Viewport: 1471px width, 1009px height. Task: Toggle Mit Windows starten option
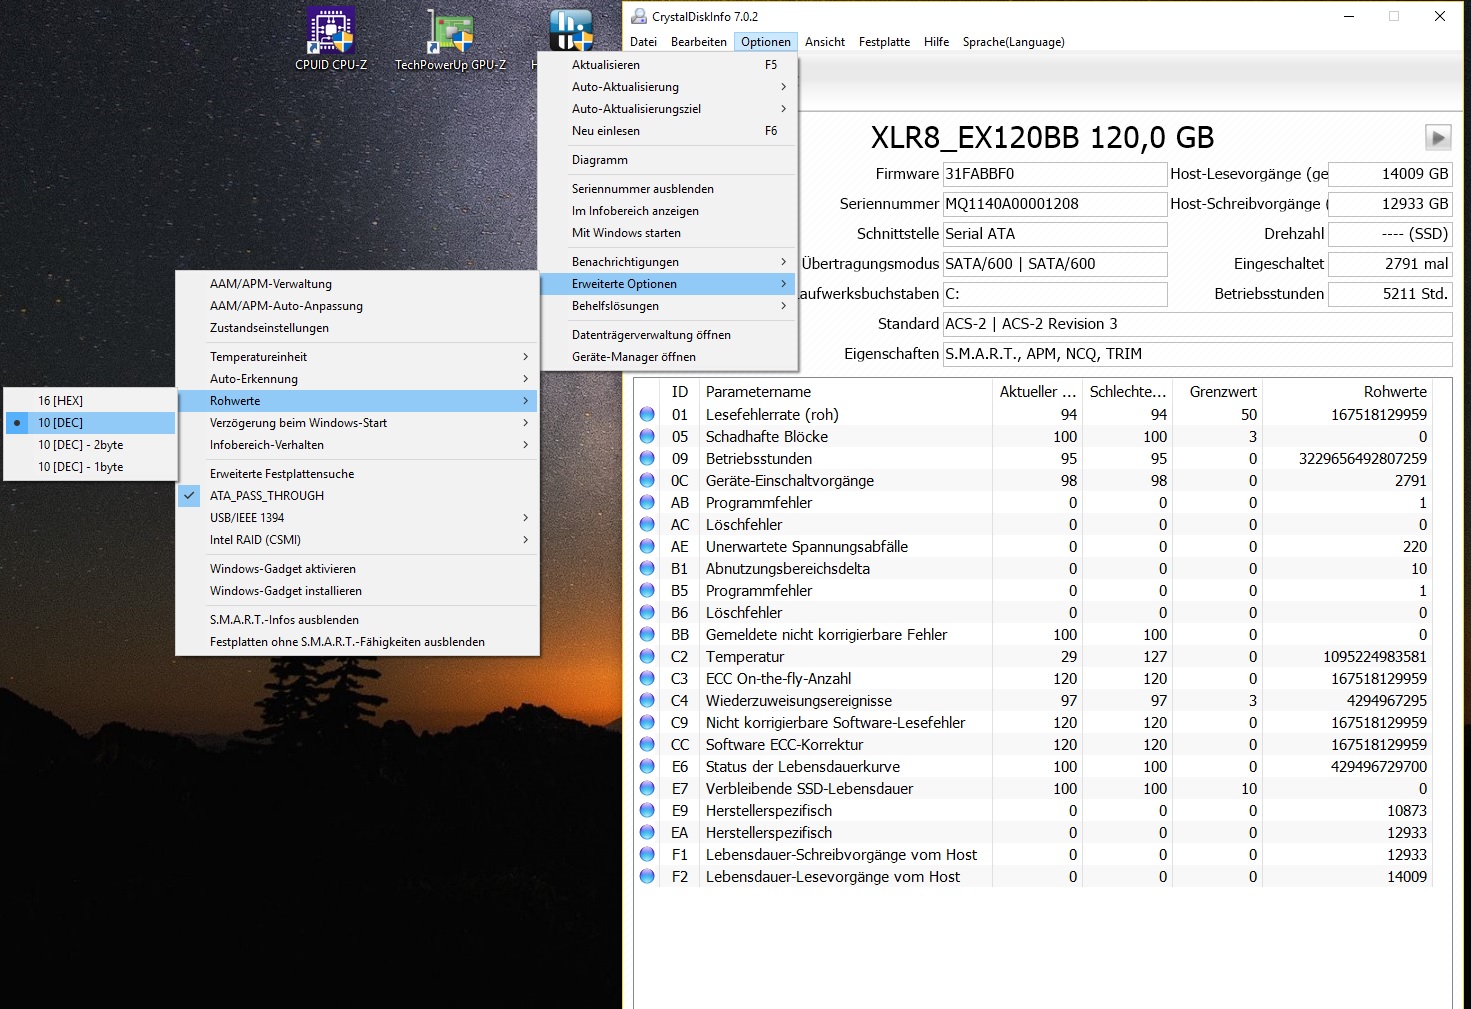(x=668, y=233)
